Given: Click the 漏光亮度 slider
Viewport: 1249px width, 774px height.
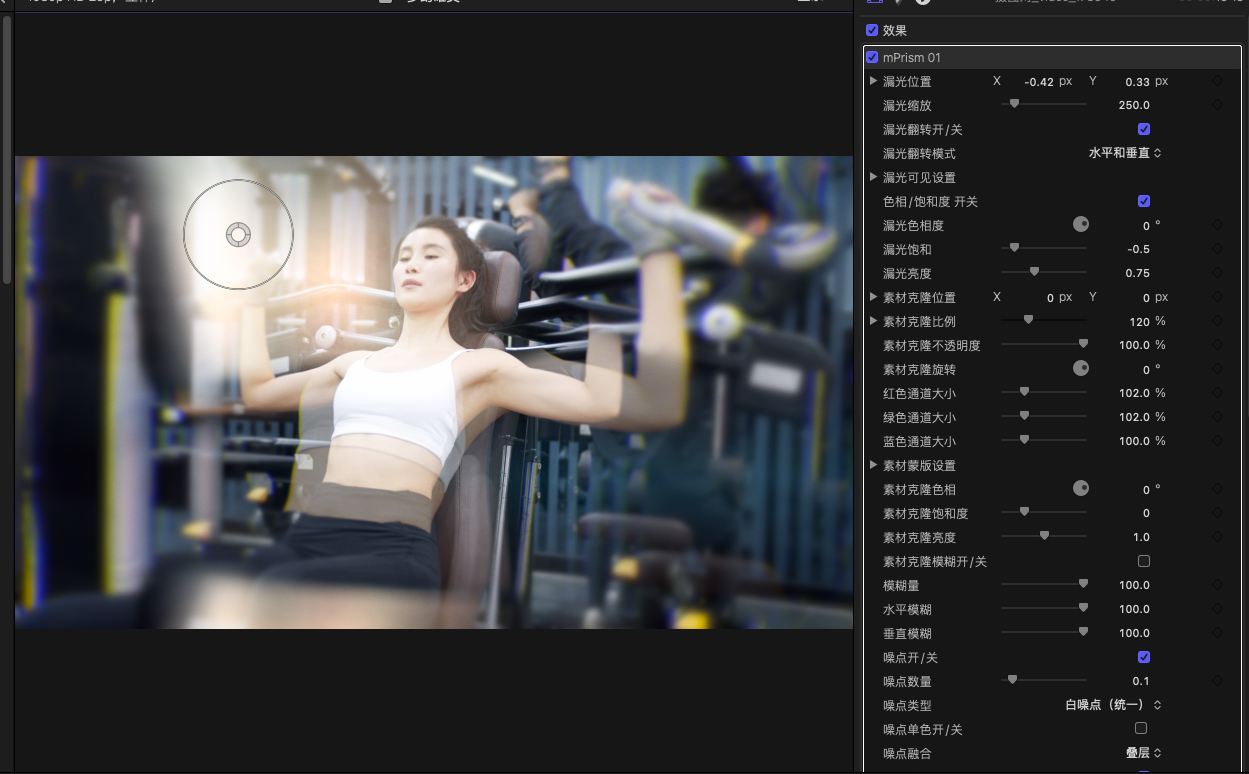Looking at the screenshot, I should click(1044, 272).
